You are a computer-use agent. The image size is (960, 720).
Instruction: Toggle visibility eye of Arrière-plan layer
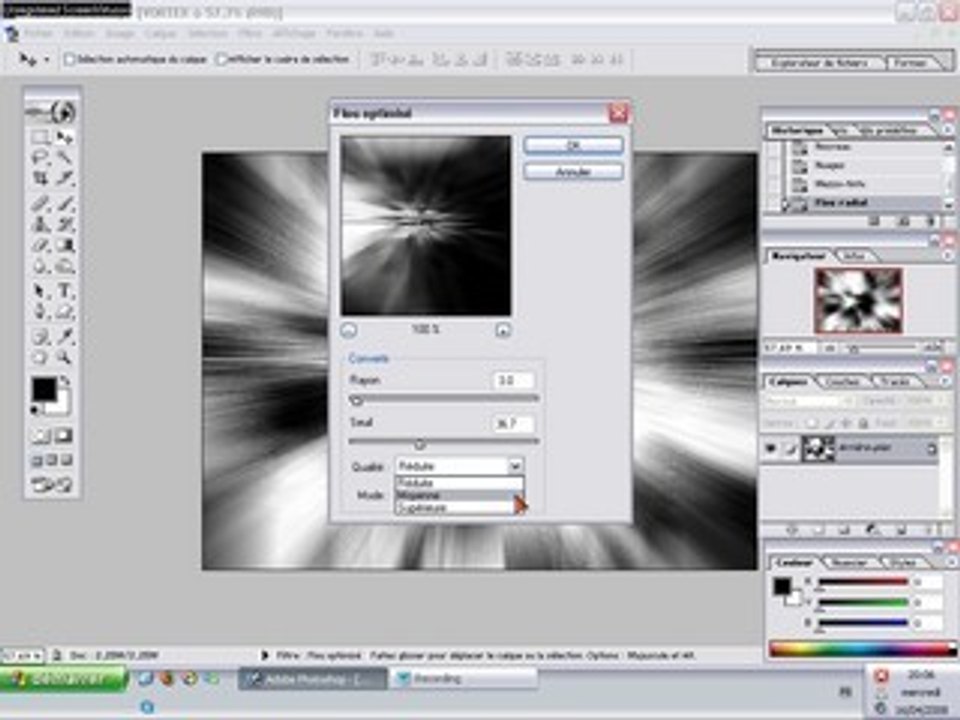pos(770,449)
